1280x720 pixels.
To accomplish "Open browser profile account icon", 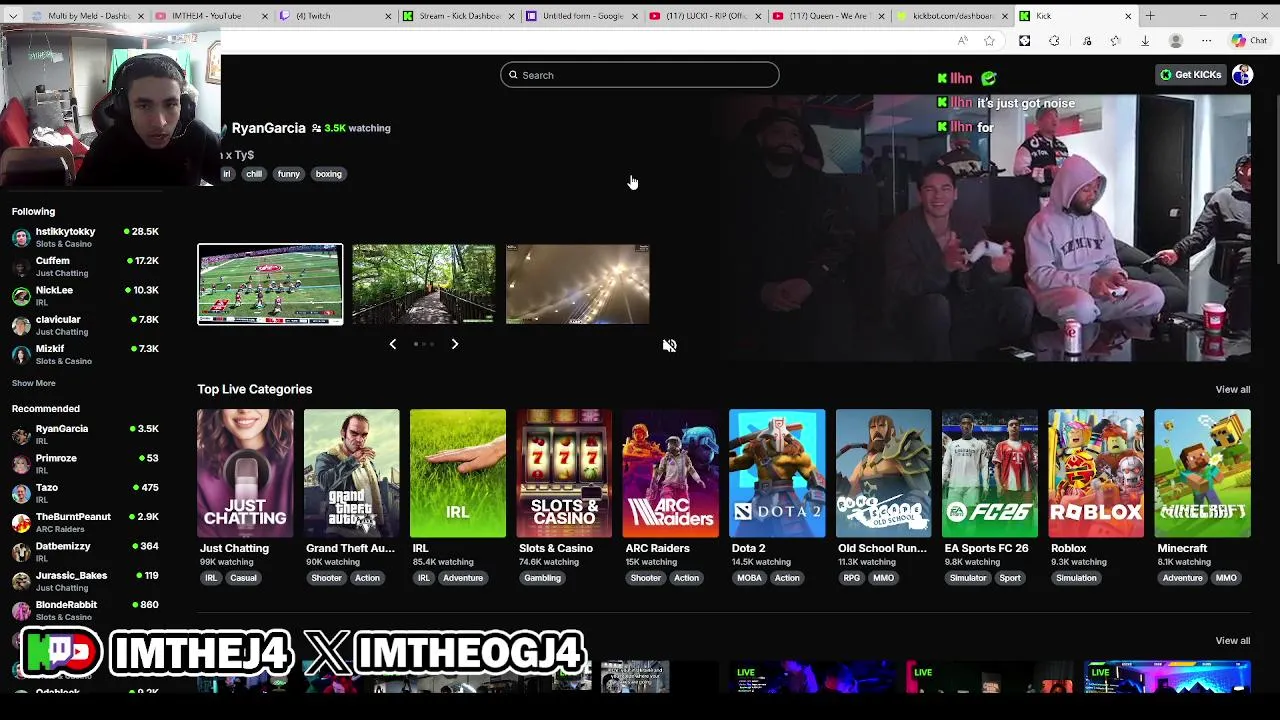I will (1176, 41).
